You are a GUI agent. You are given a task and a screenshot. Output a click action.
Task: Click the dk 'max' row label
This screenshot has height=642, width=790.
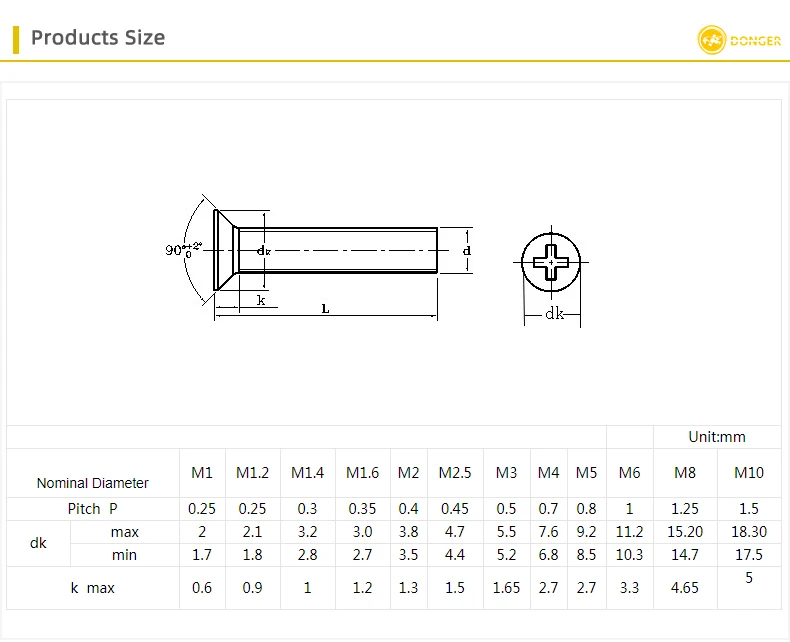click(124, 532)
